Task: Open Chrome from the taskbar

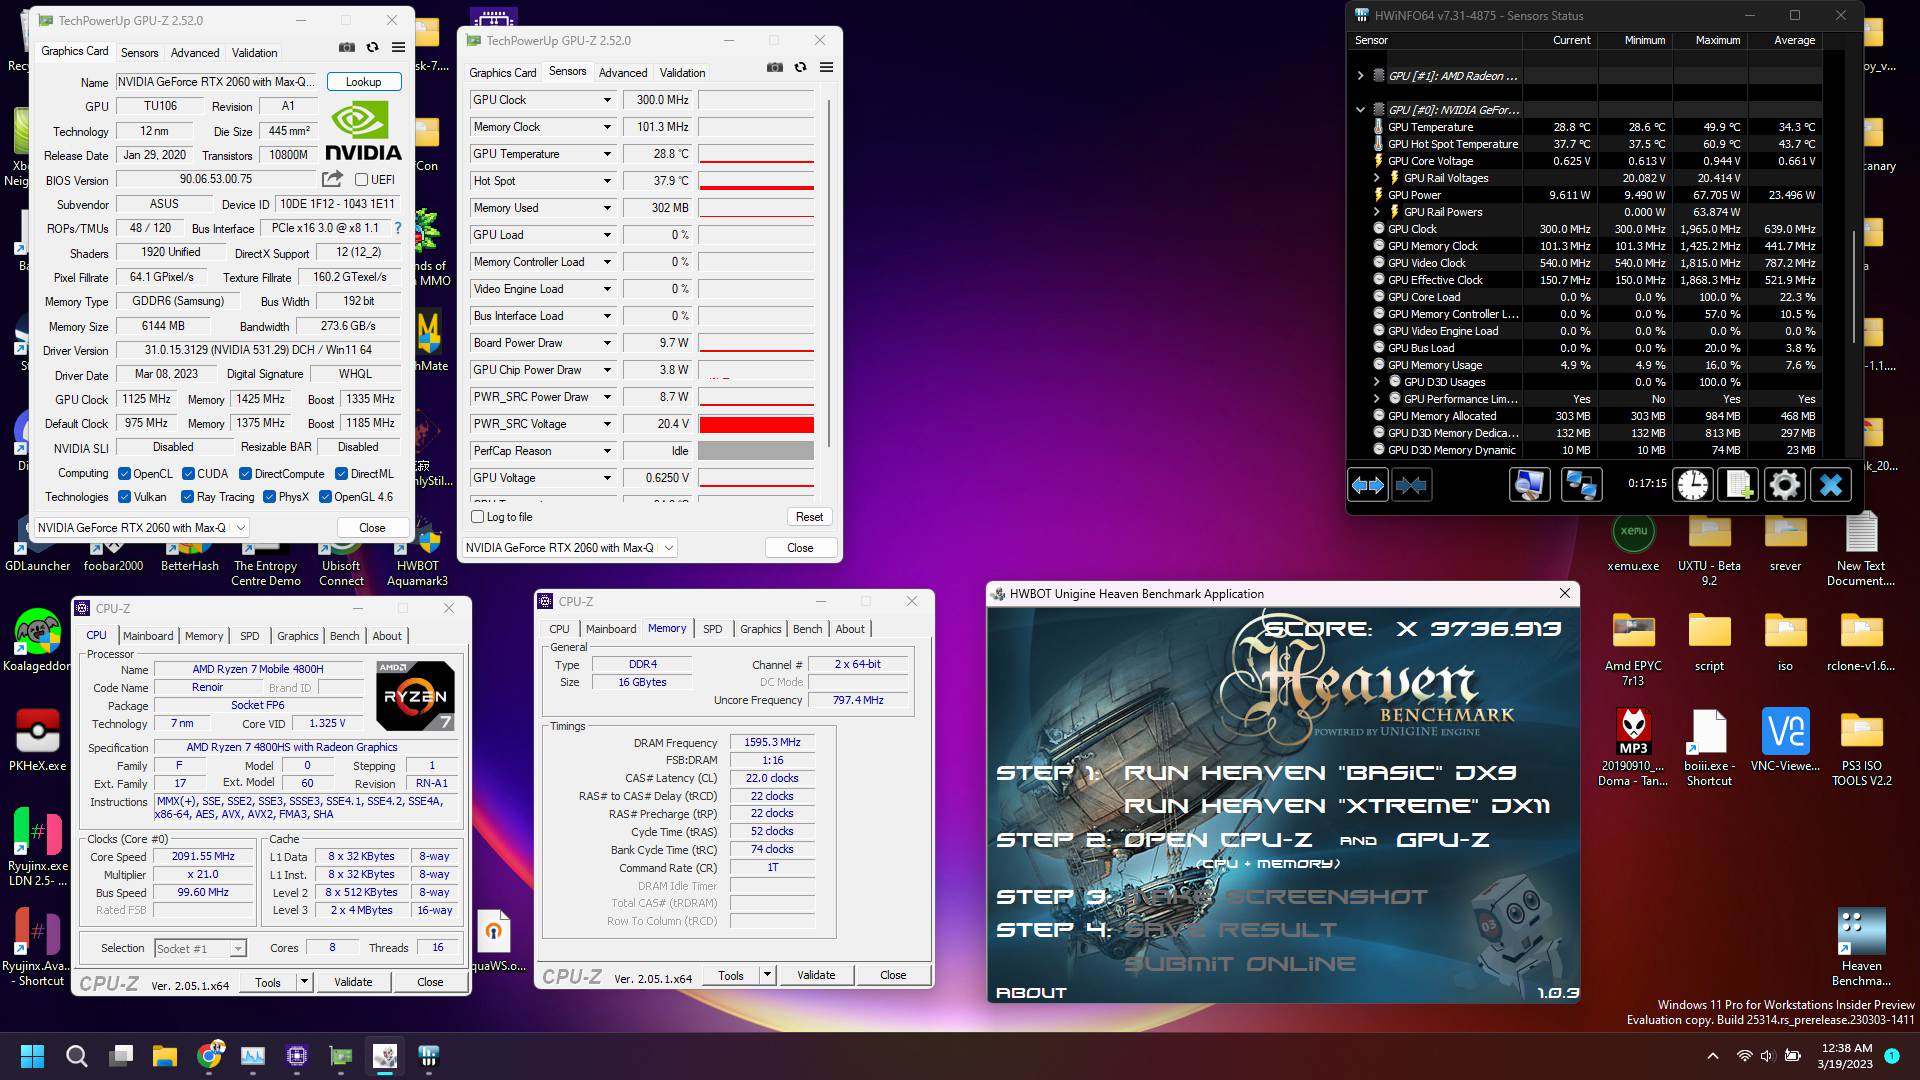Action: point(209,1056)
